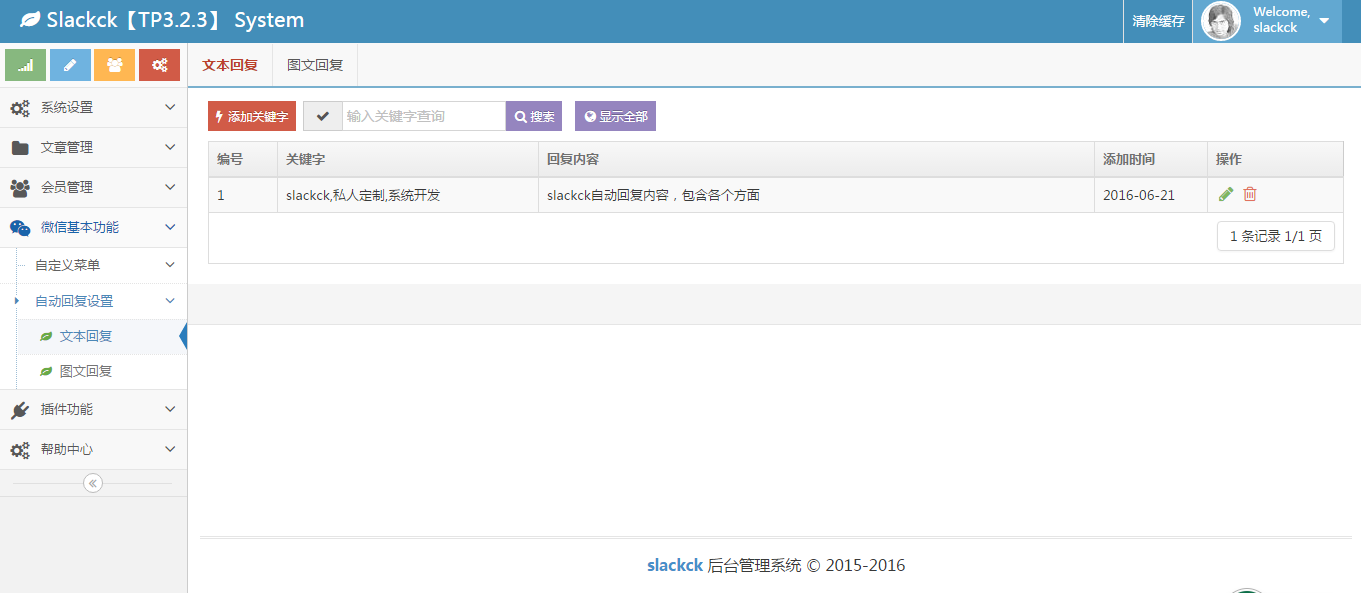Edit row 1 using green pencil icon
The image size is (1361, 593).
1226,195
